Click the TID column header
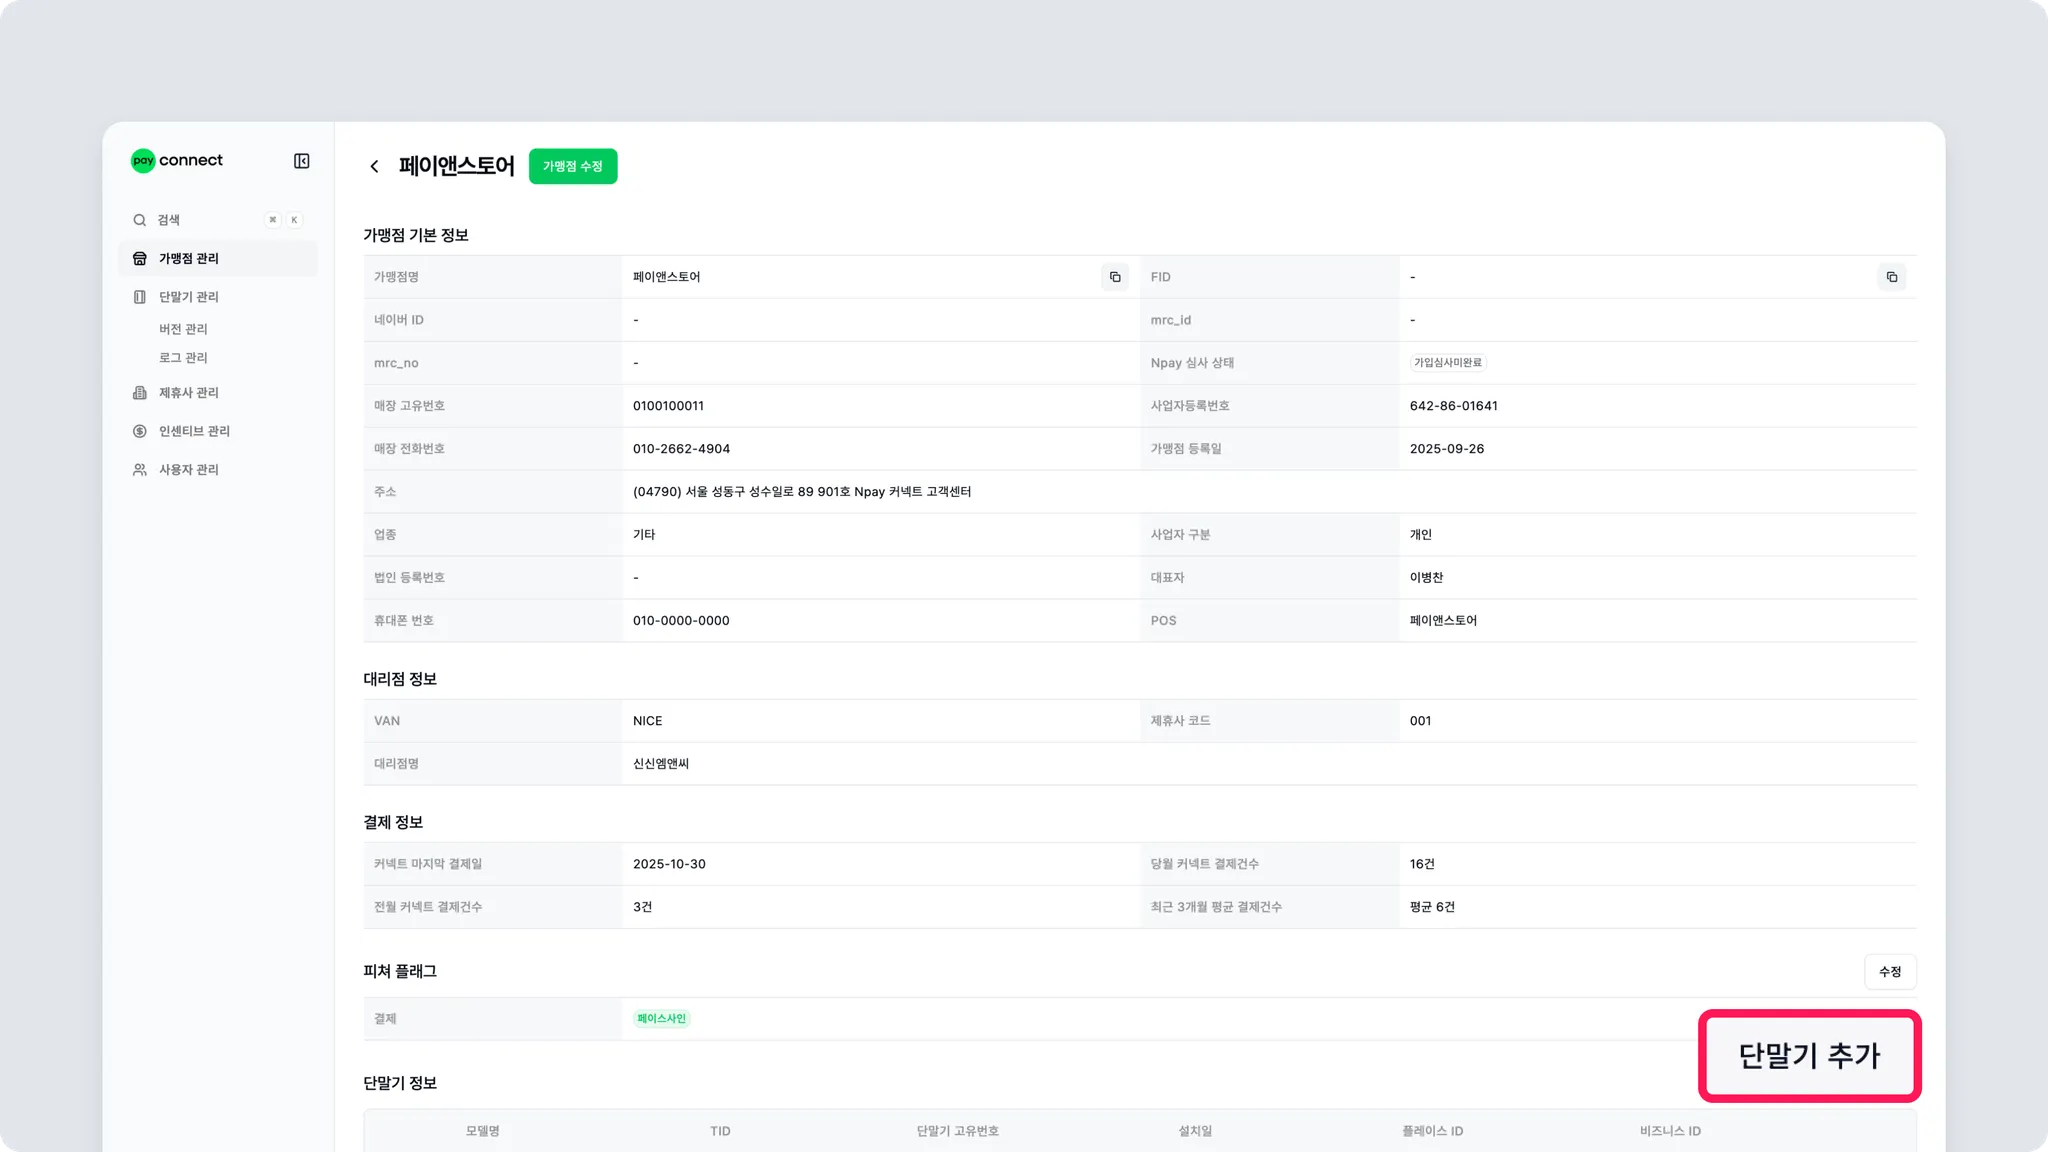The width and height of the screenshot is (2048, 1152). (720, 1131)
